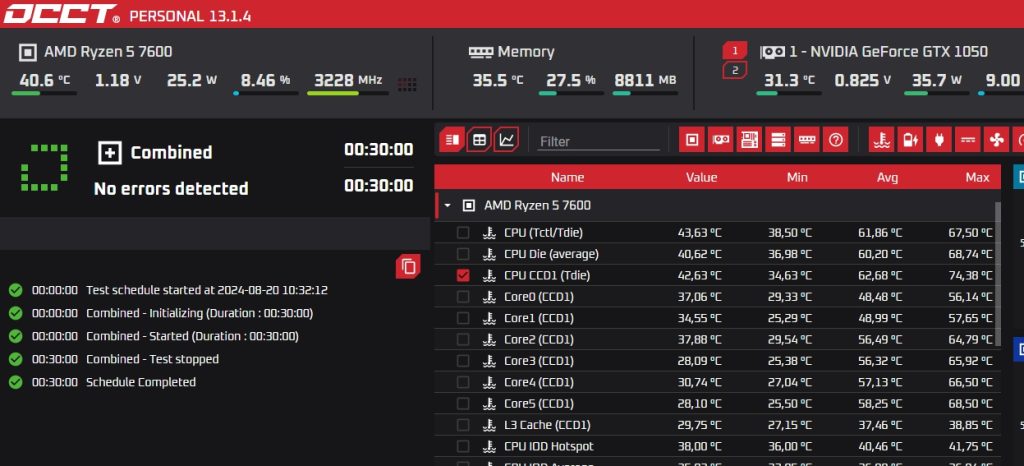
Task: Click the CPU CCD1 (Tdie) max value 74,38 °C
Action: point(970,275)
